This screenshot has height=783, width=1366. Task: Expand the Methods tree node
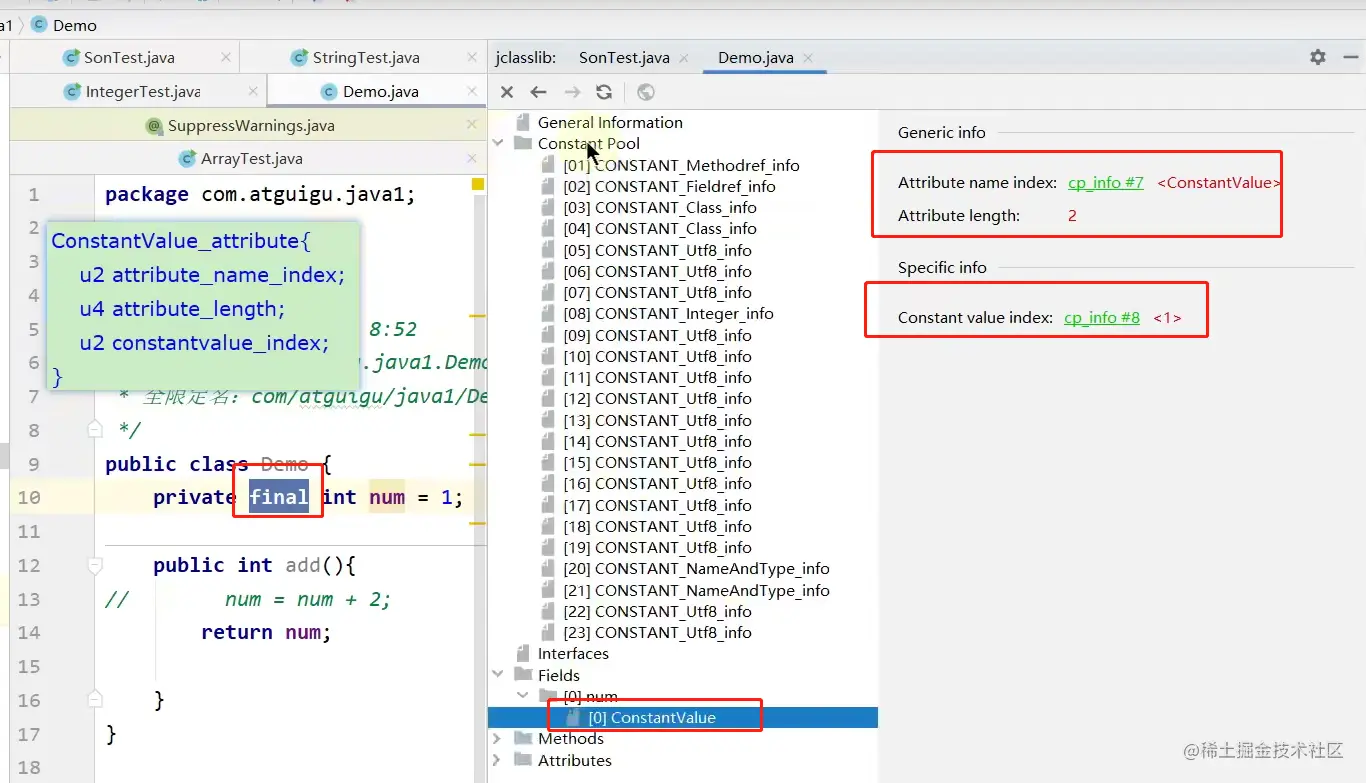[498, 738]
